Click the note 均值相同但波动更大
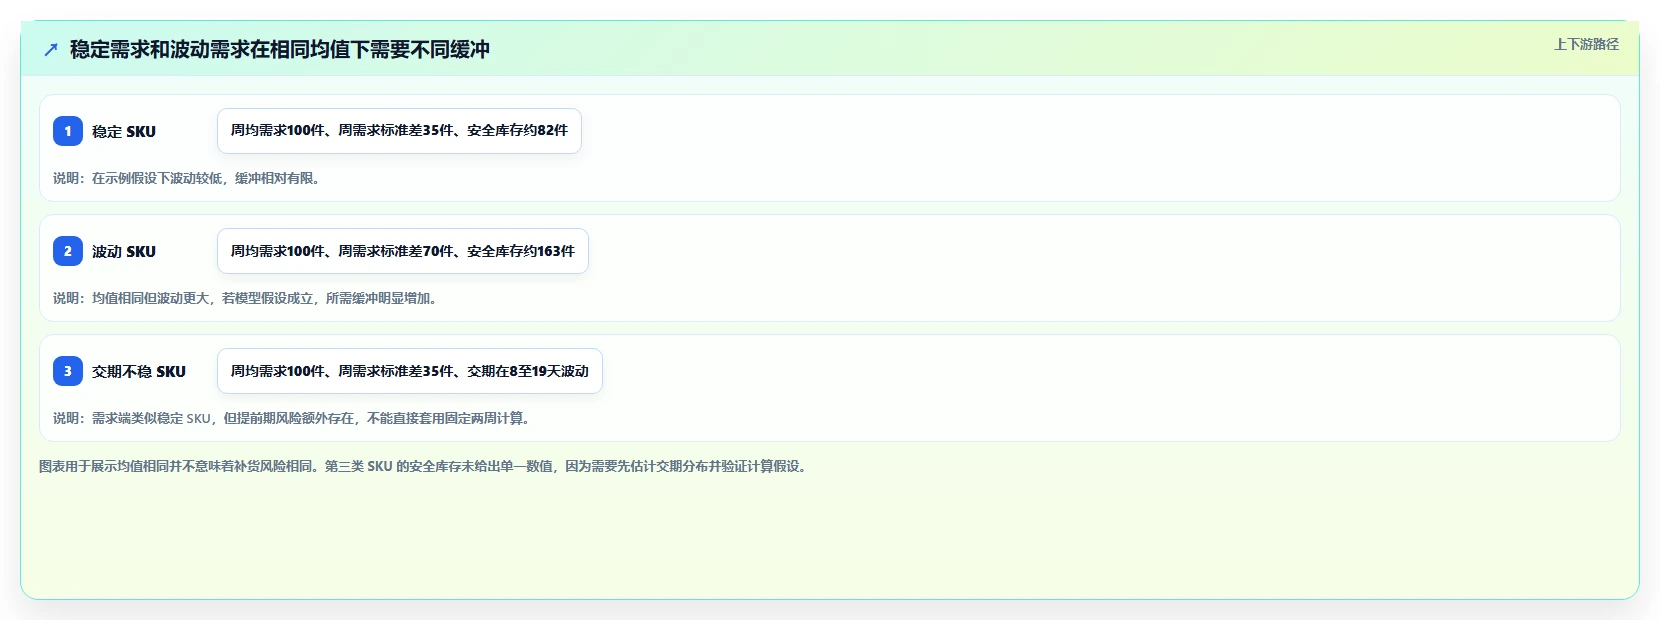Screen dimensions: 1660x620 (x=246, y=298)
